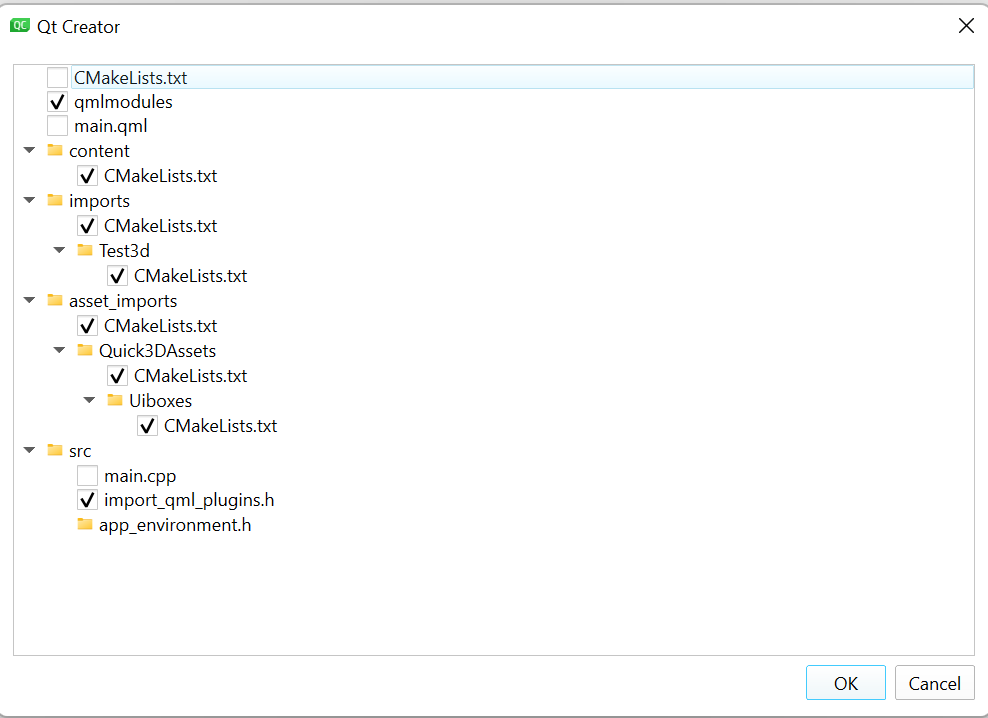
Task: Select the app_environment.h label
Action: click(175, 525)
